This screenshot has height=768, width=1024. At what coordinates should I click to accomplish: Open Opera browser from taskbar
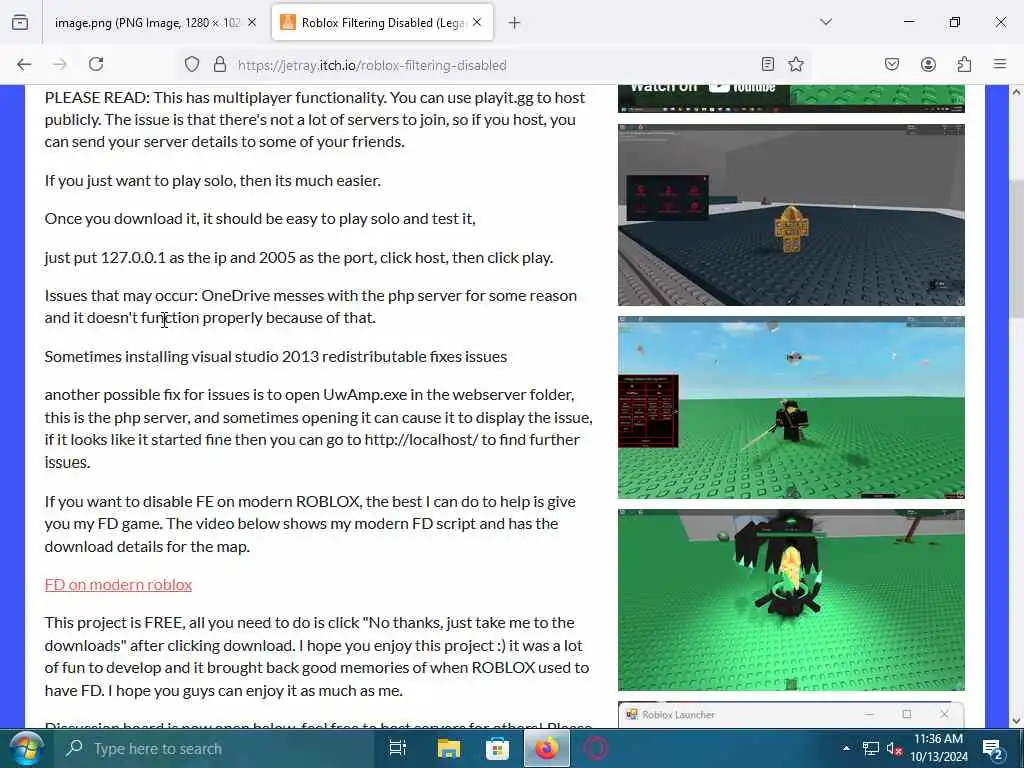pyautogui.click(x=596, y=748)
